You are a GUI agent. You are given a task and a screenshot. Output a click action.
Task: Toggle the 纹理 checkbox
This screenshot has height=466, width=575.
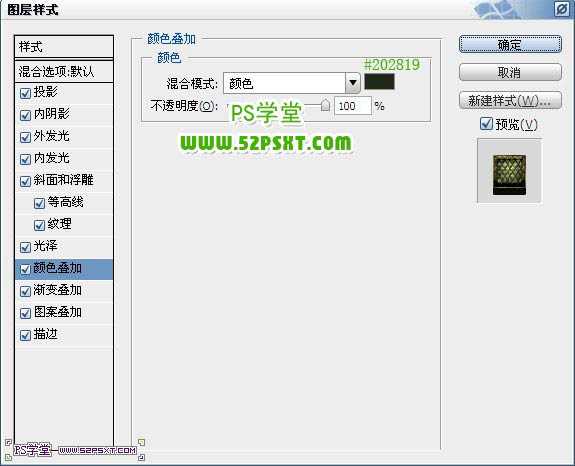coord(39,225)
